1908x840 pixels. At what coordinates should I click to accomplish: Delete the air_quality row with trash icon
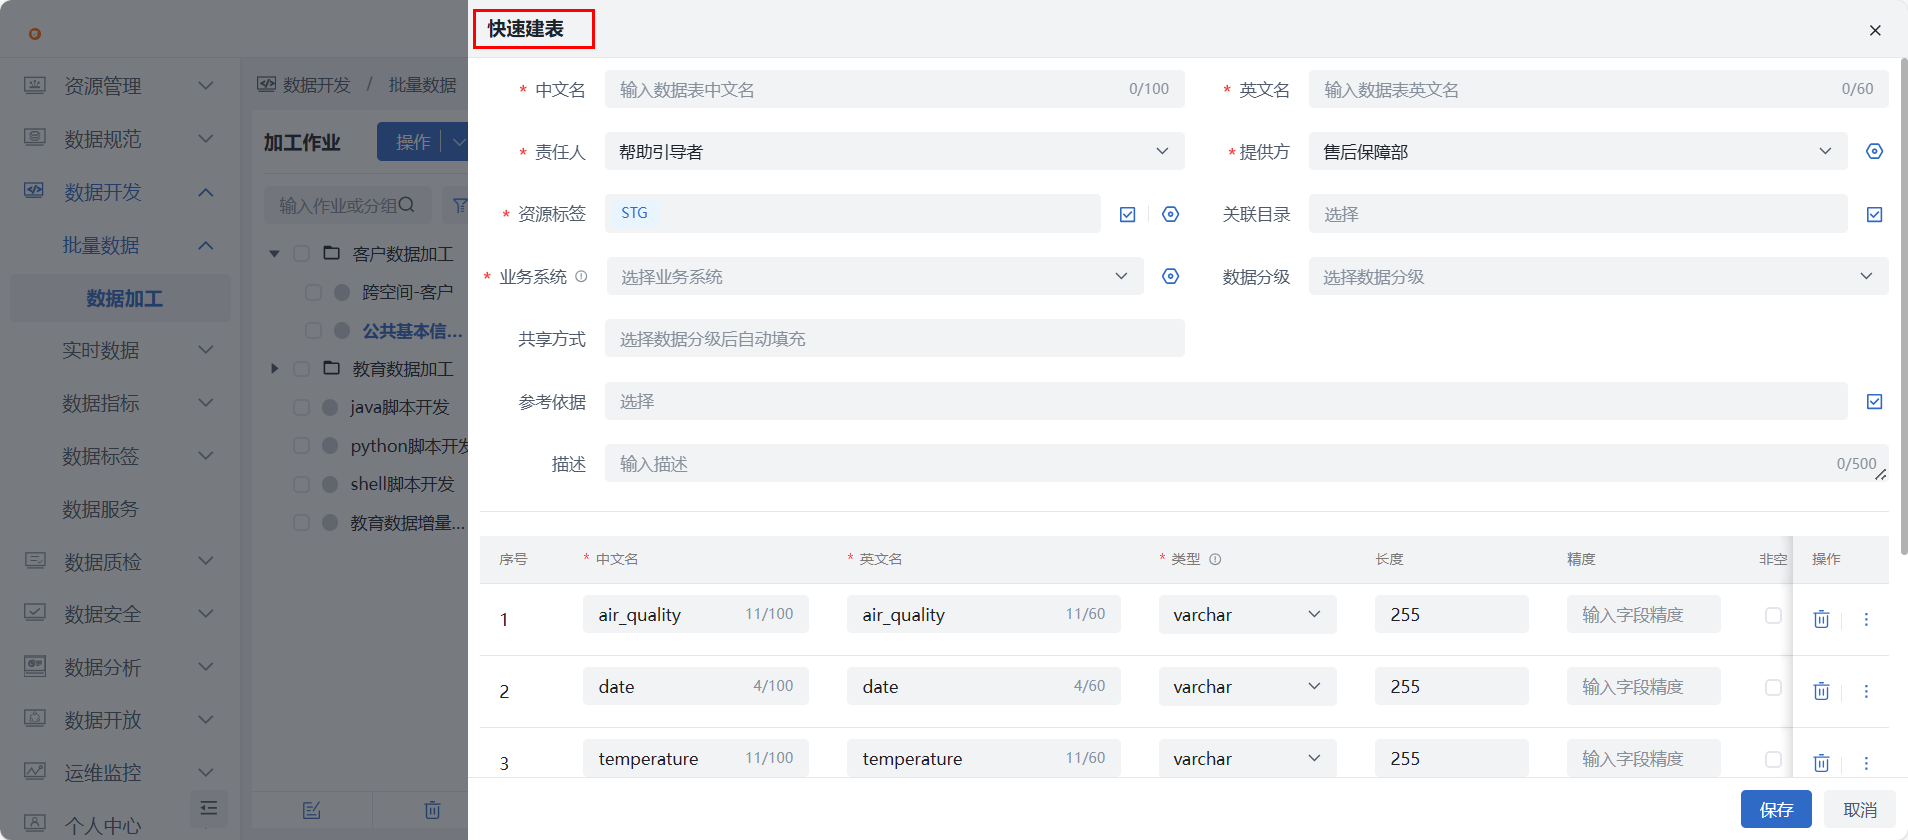click(1821, 619)
